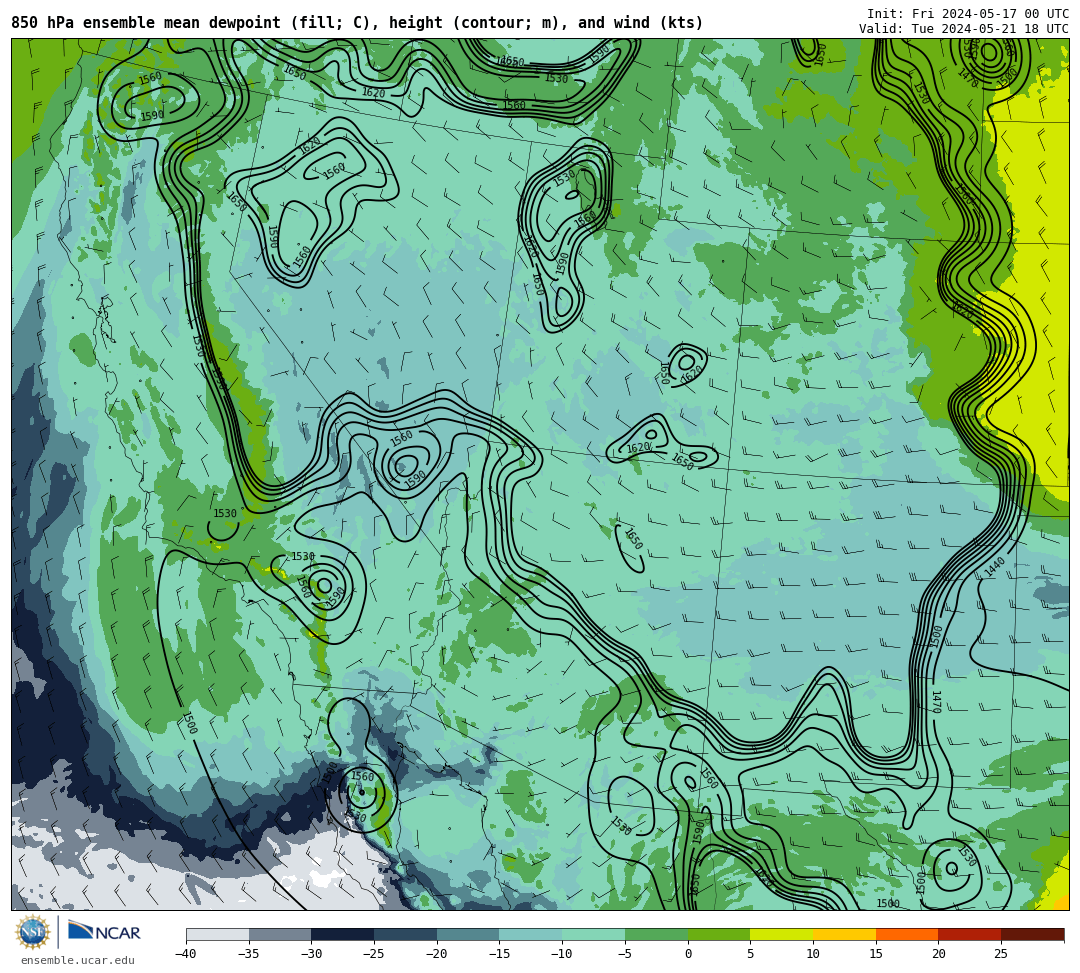The image size is (1080, 973).
Task: Click the 25 colorbar tick label
Action: pyautogui.click(x=1001, y=954)
